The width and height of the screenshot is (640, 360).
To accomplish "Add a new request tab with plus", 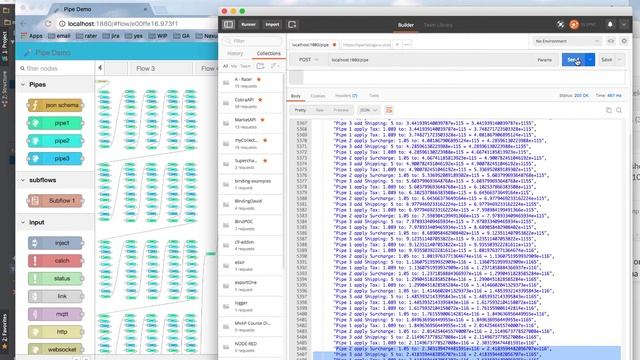I will click(397, 44).
